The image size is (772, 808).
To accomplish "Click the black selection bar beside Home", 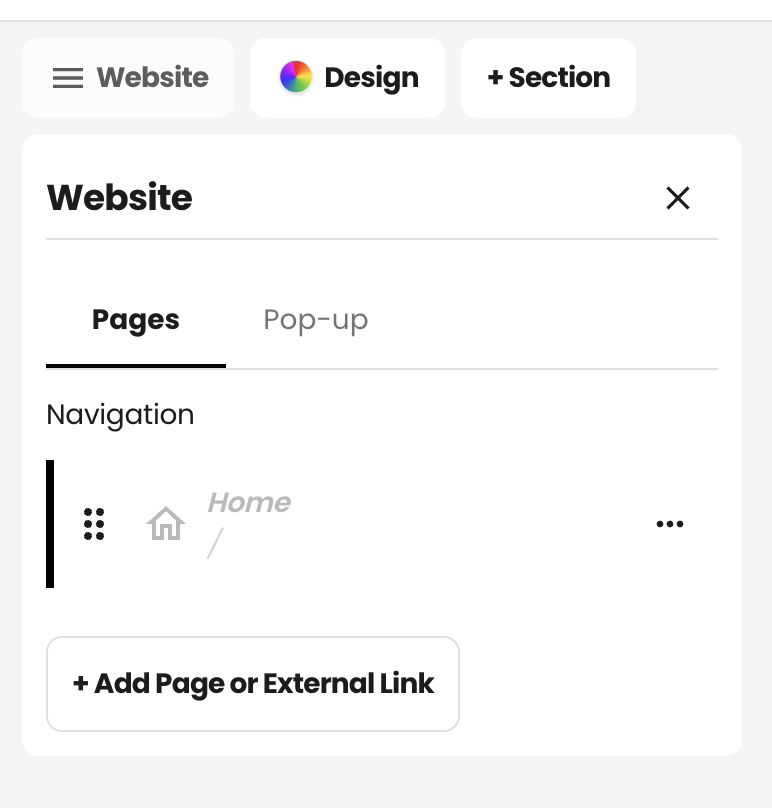I will tap(50, 524).
